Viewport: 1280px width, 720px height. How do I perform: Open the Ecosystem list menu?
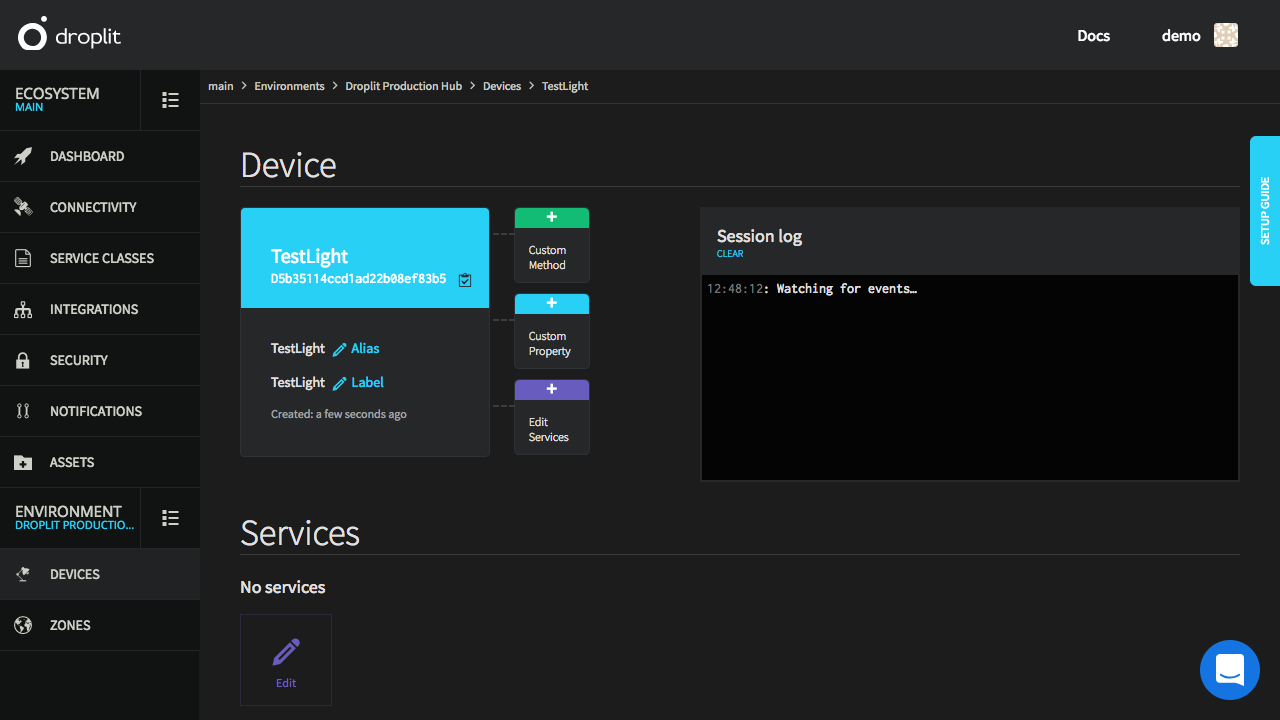click(x=170, y=100)
